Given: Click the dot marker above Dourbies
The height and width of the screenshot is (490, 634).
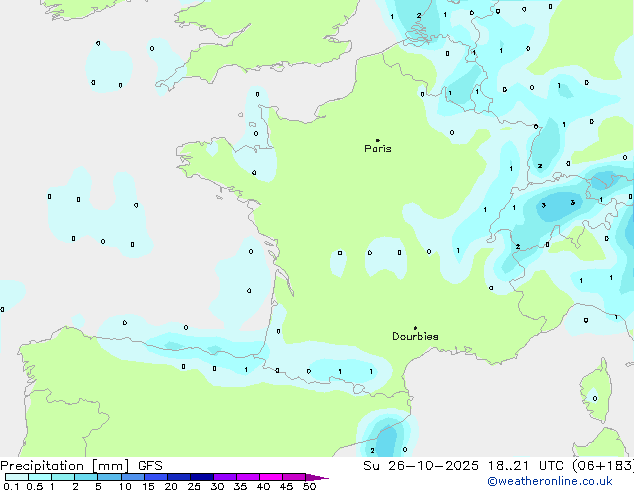Looking at the screenshot, I should pyautogui.click(x=415, y=328).
